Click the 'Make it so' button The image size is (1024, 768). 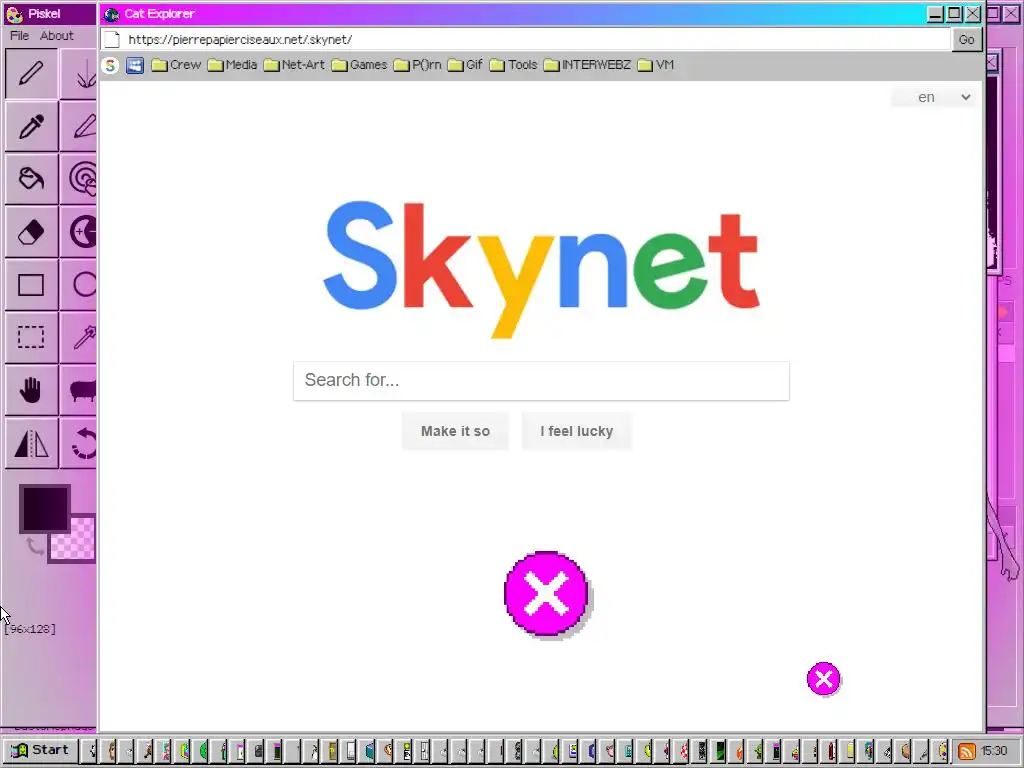coord(455,431)
